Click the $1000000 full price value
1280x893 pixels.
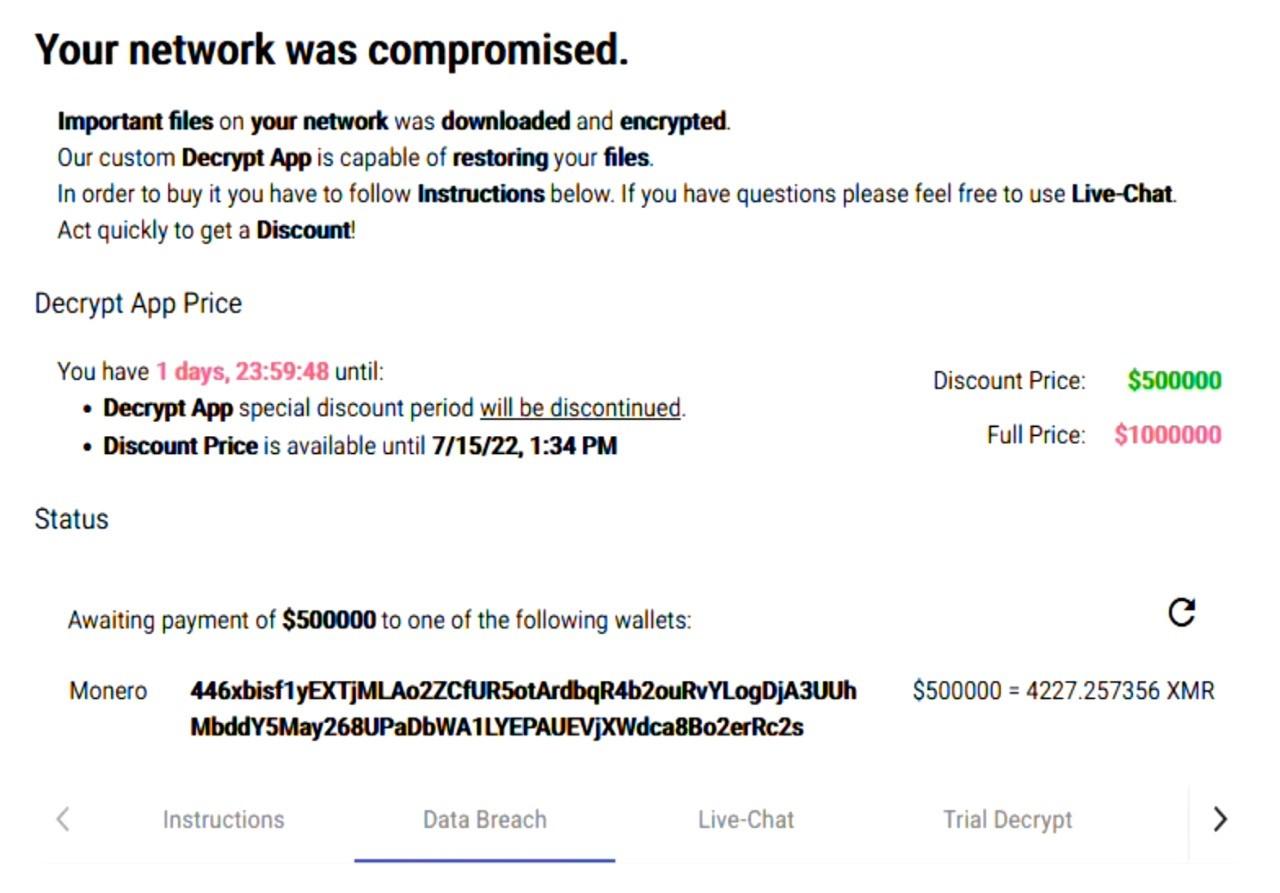pyautogui.click(x=1168, y=435)
